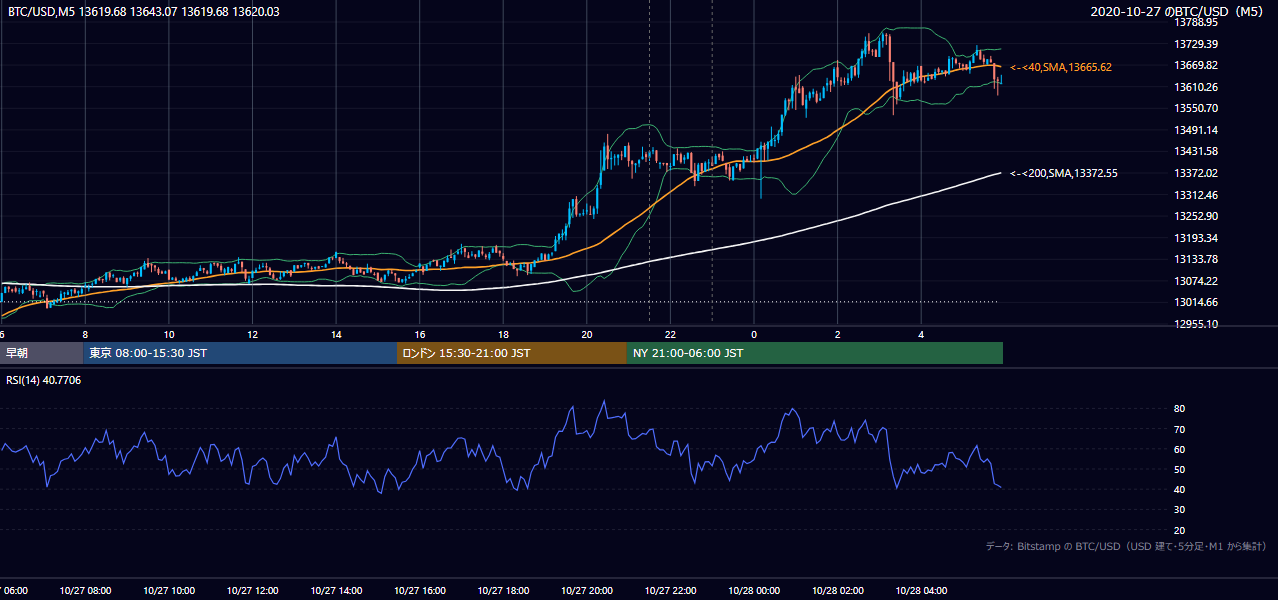Click the price axis value 13788.95
The width and height of the screenshot is (1278, 600).
(1196, 22)
